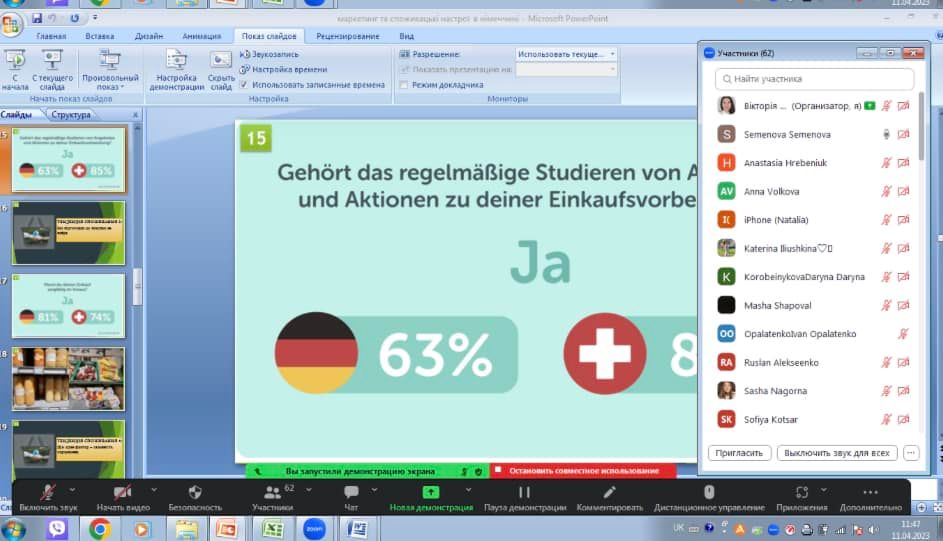The height and width of the screenshot is (541, 943).
Task: Open the Дизайн ribbon tab
Action: [x=149, y=36]
